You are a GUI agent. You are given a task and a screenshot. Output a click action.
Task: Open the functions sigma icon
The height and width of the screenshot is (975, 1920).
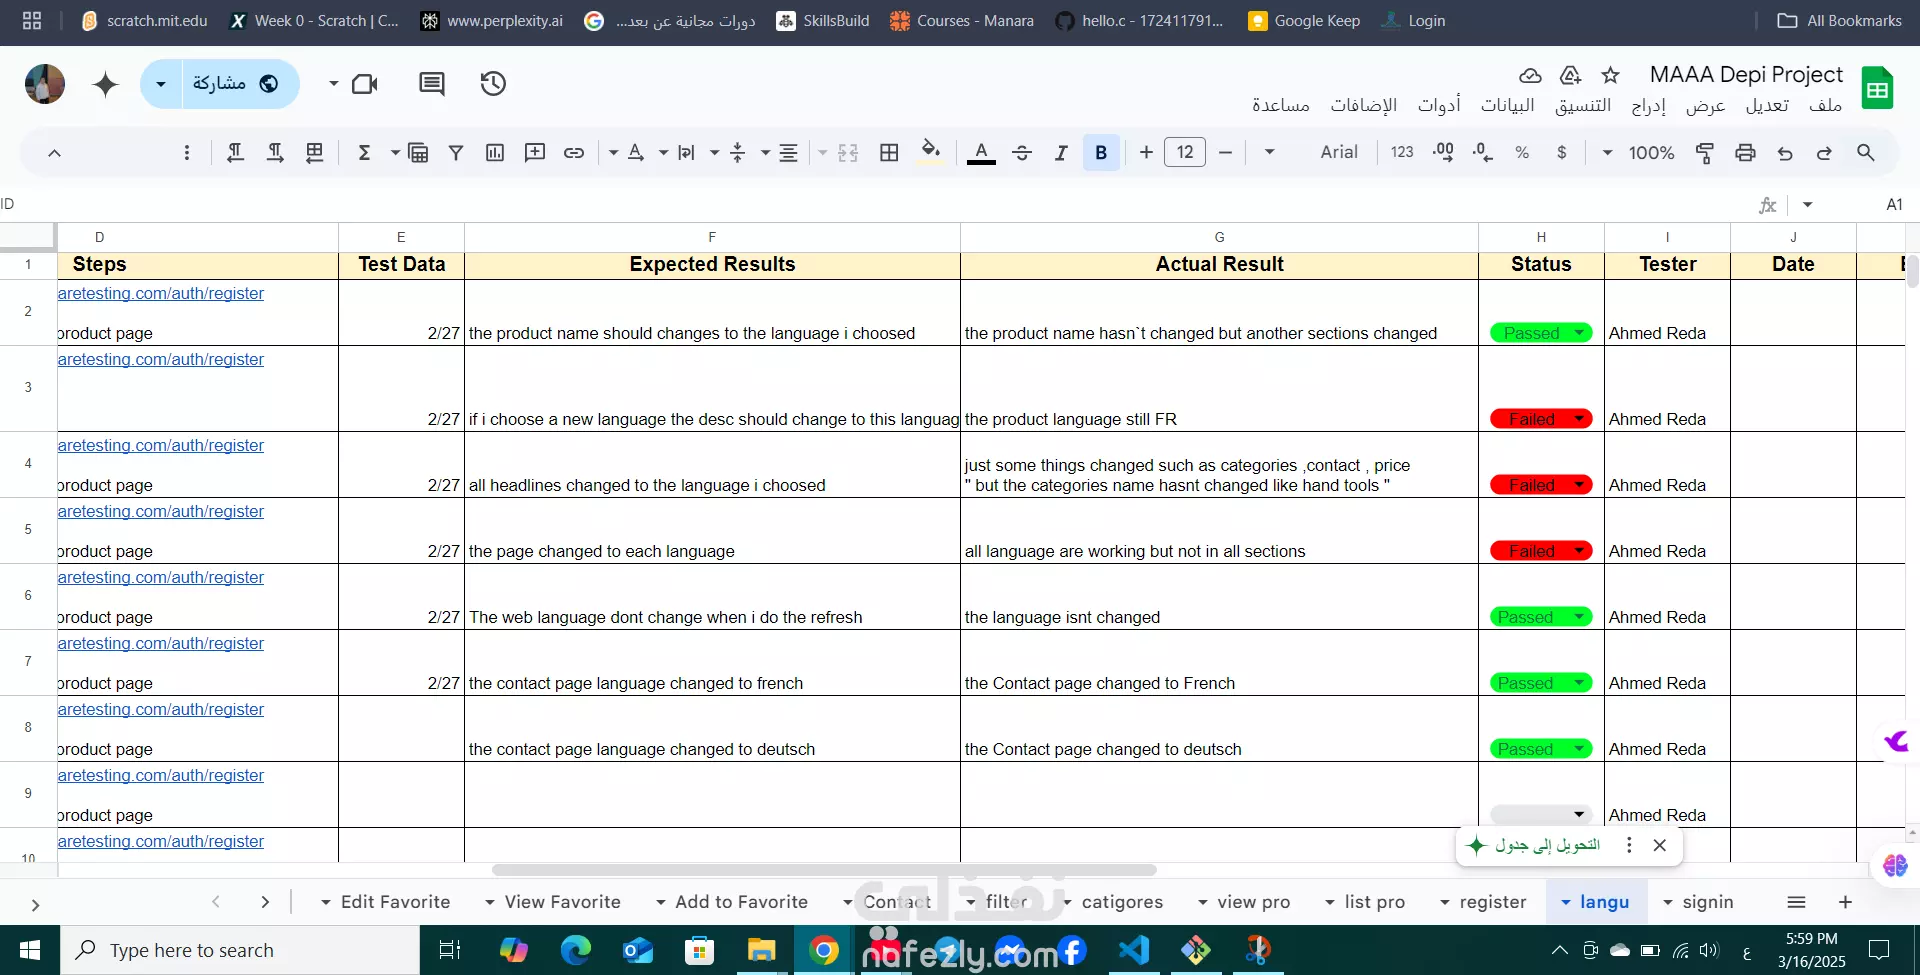[364, 152]
